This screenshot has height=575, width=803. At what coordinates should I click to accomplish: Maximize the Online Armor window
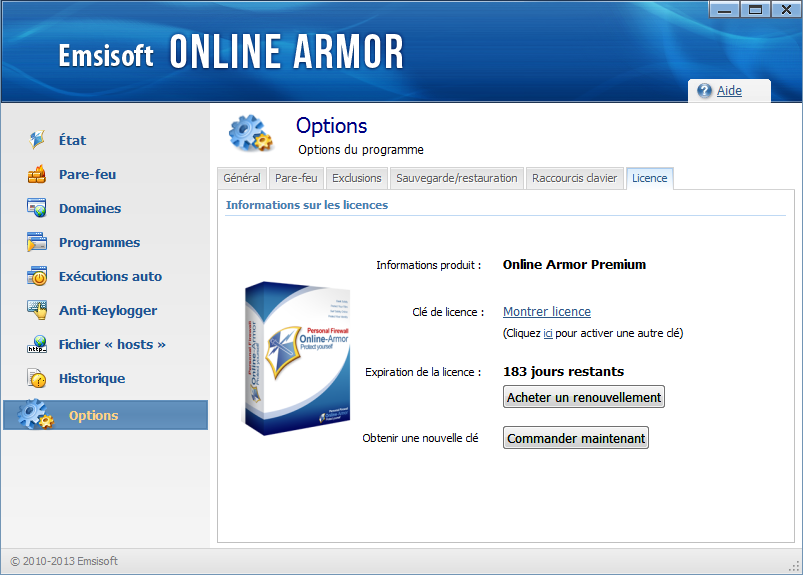coord(755,9)
